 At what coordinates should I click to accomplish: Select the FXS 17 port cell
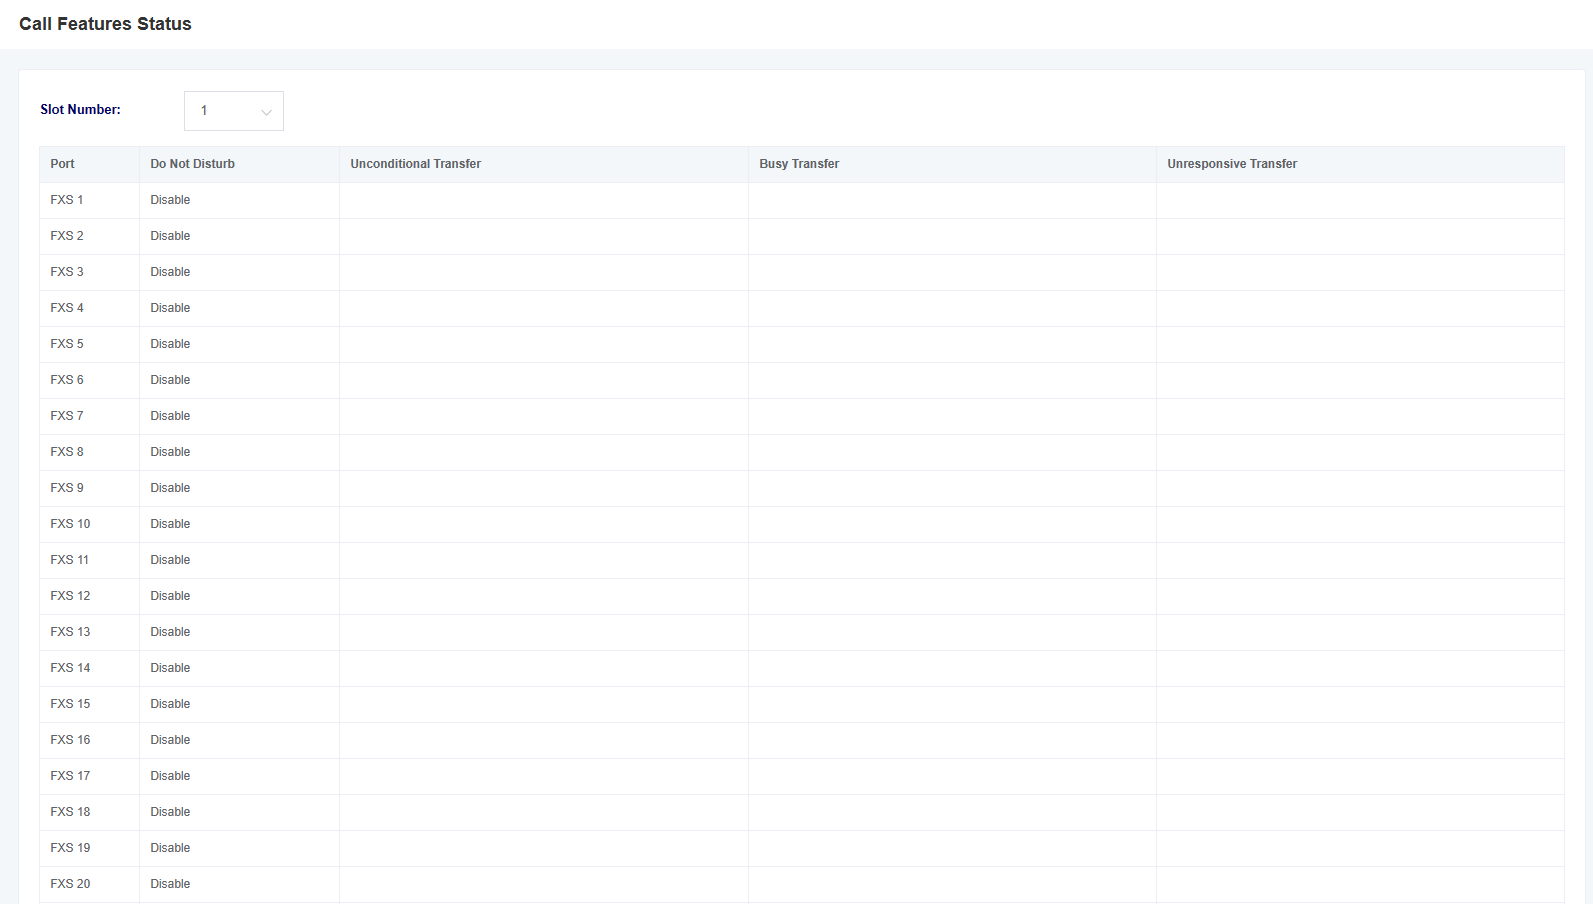click(89, 776)
